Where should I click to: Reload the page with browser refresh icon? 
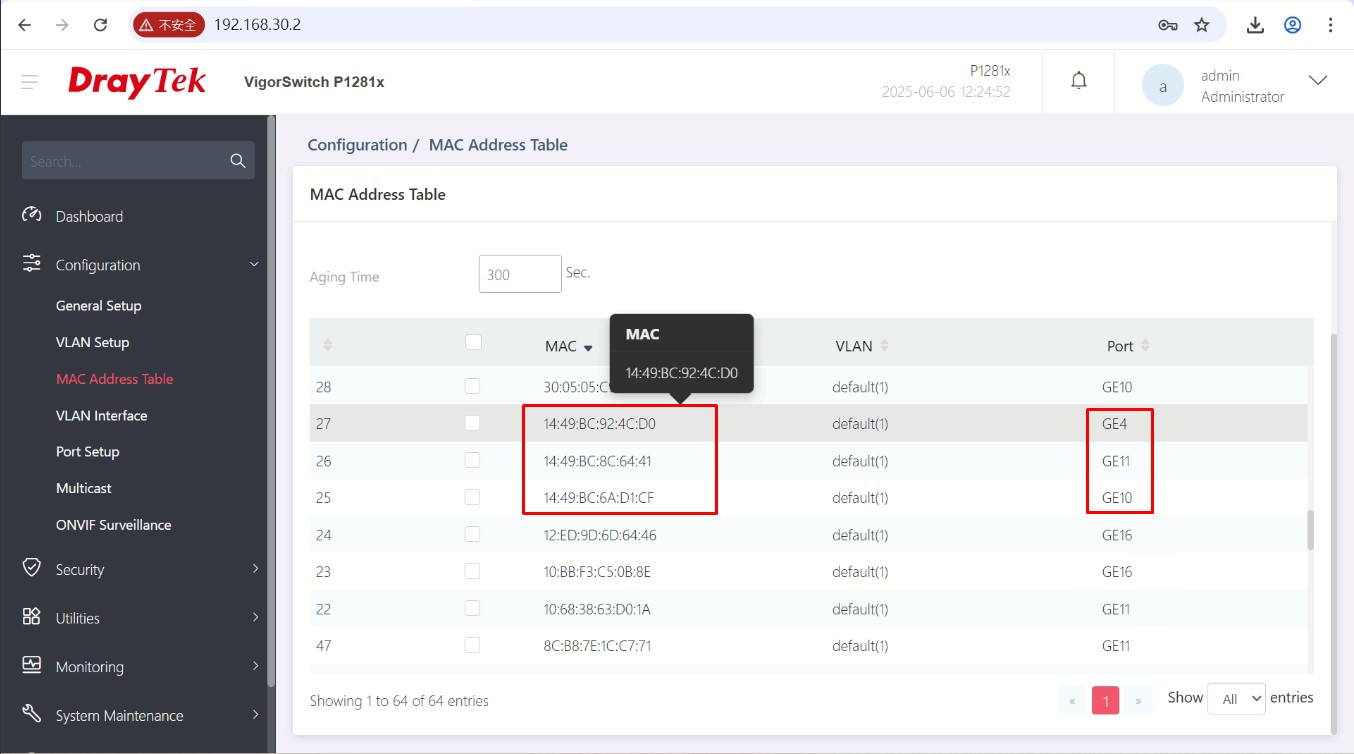100,25
